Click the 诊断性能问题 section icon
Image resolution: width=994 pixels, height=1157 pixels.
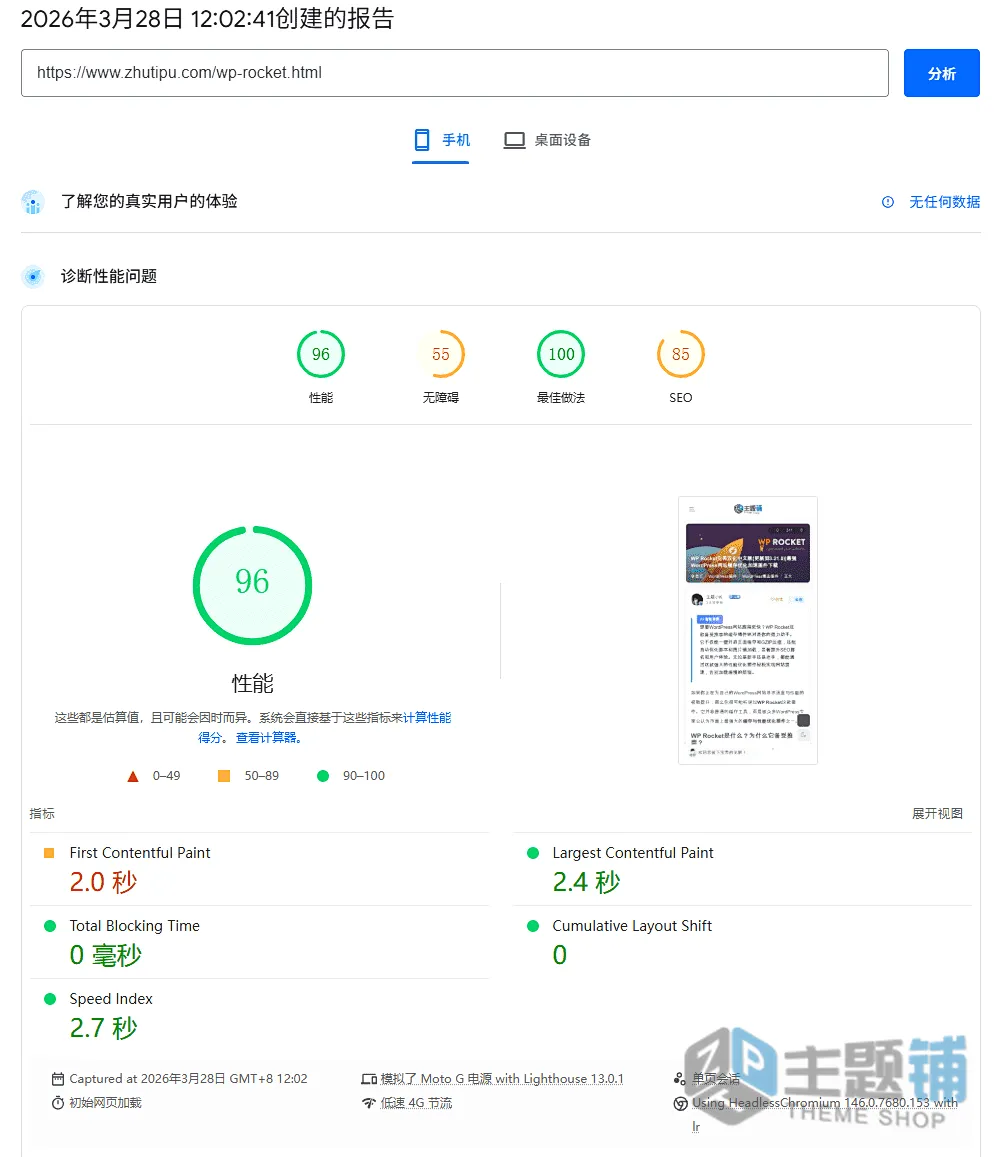tap(32, 276)
